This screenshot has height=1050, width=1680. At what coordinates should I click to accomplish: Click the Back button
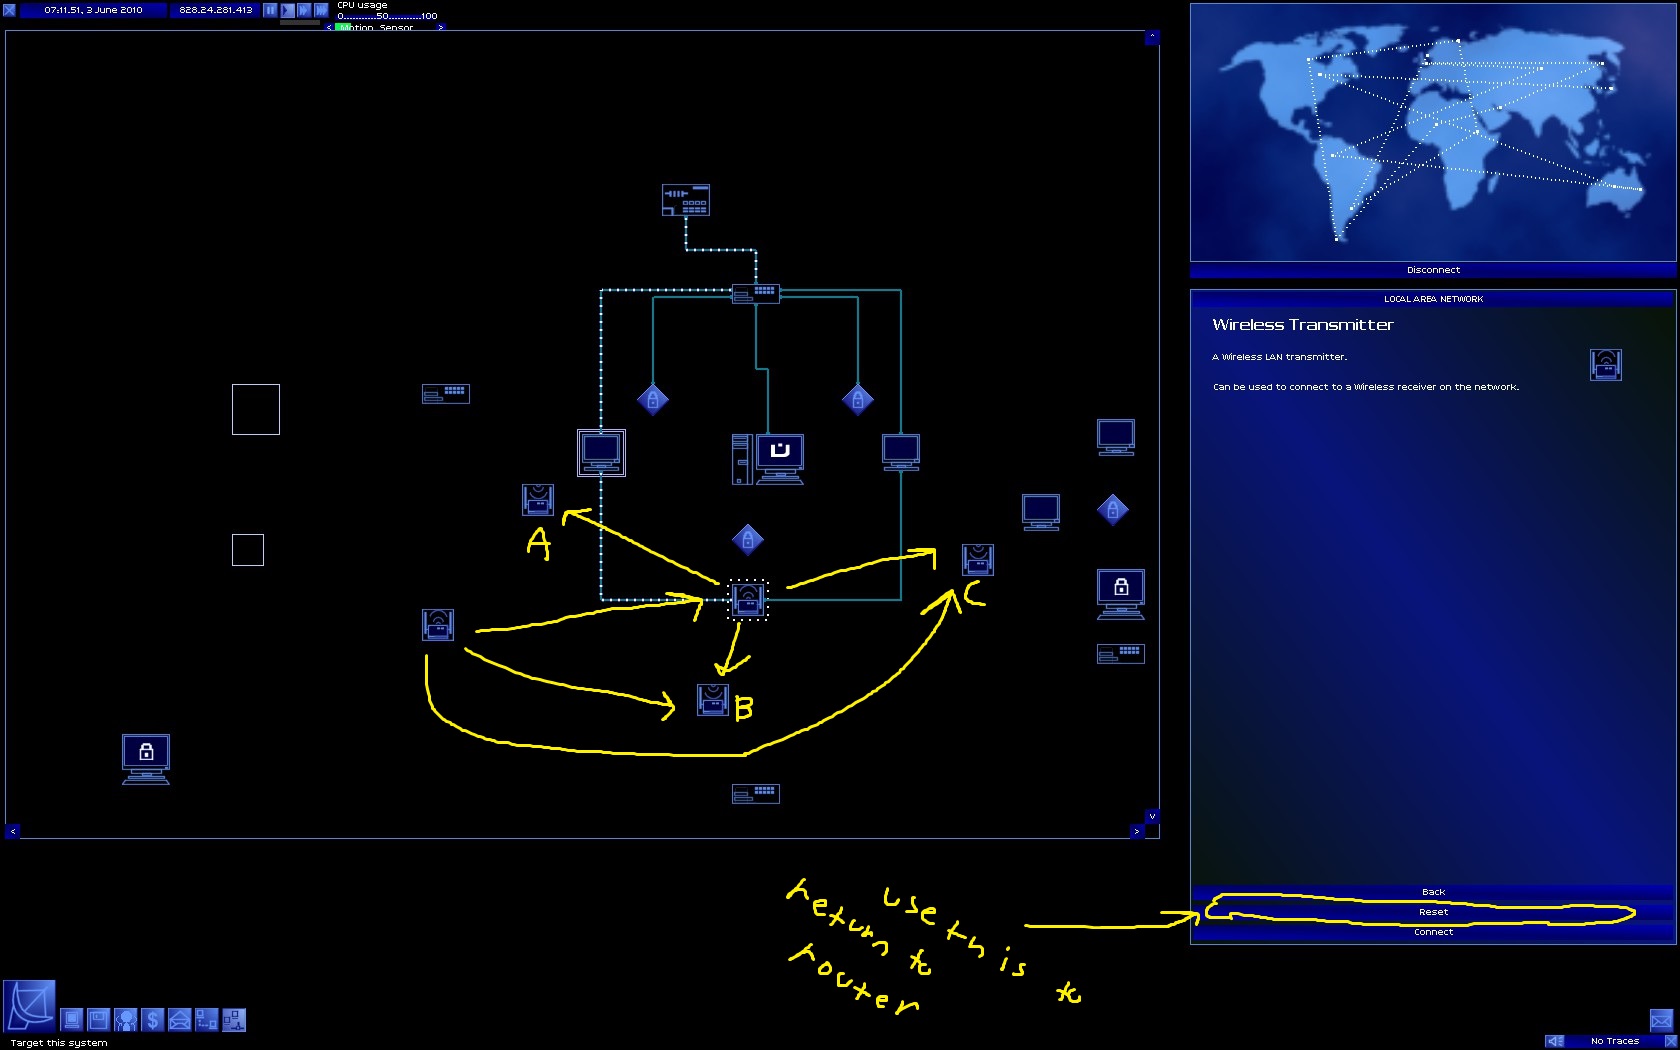point(1433,892)
